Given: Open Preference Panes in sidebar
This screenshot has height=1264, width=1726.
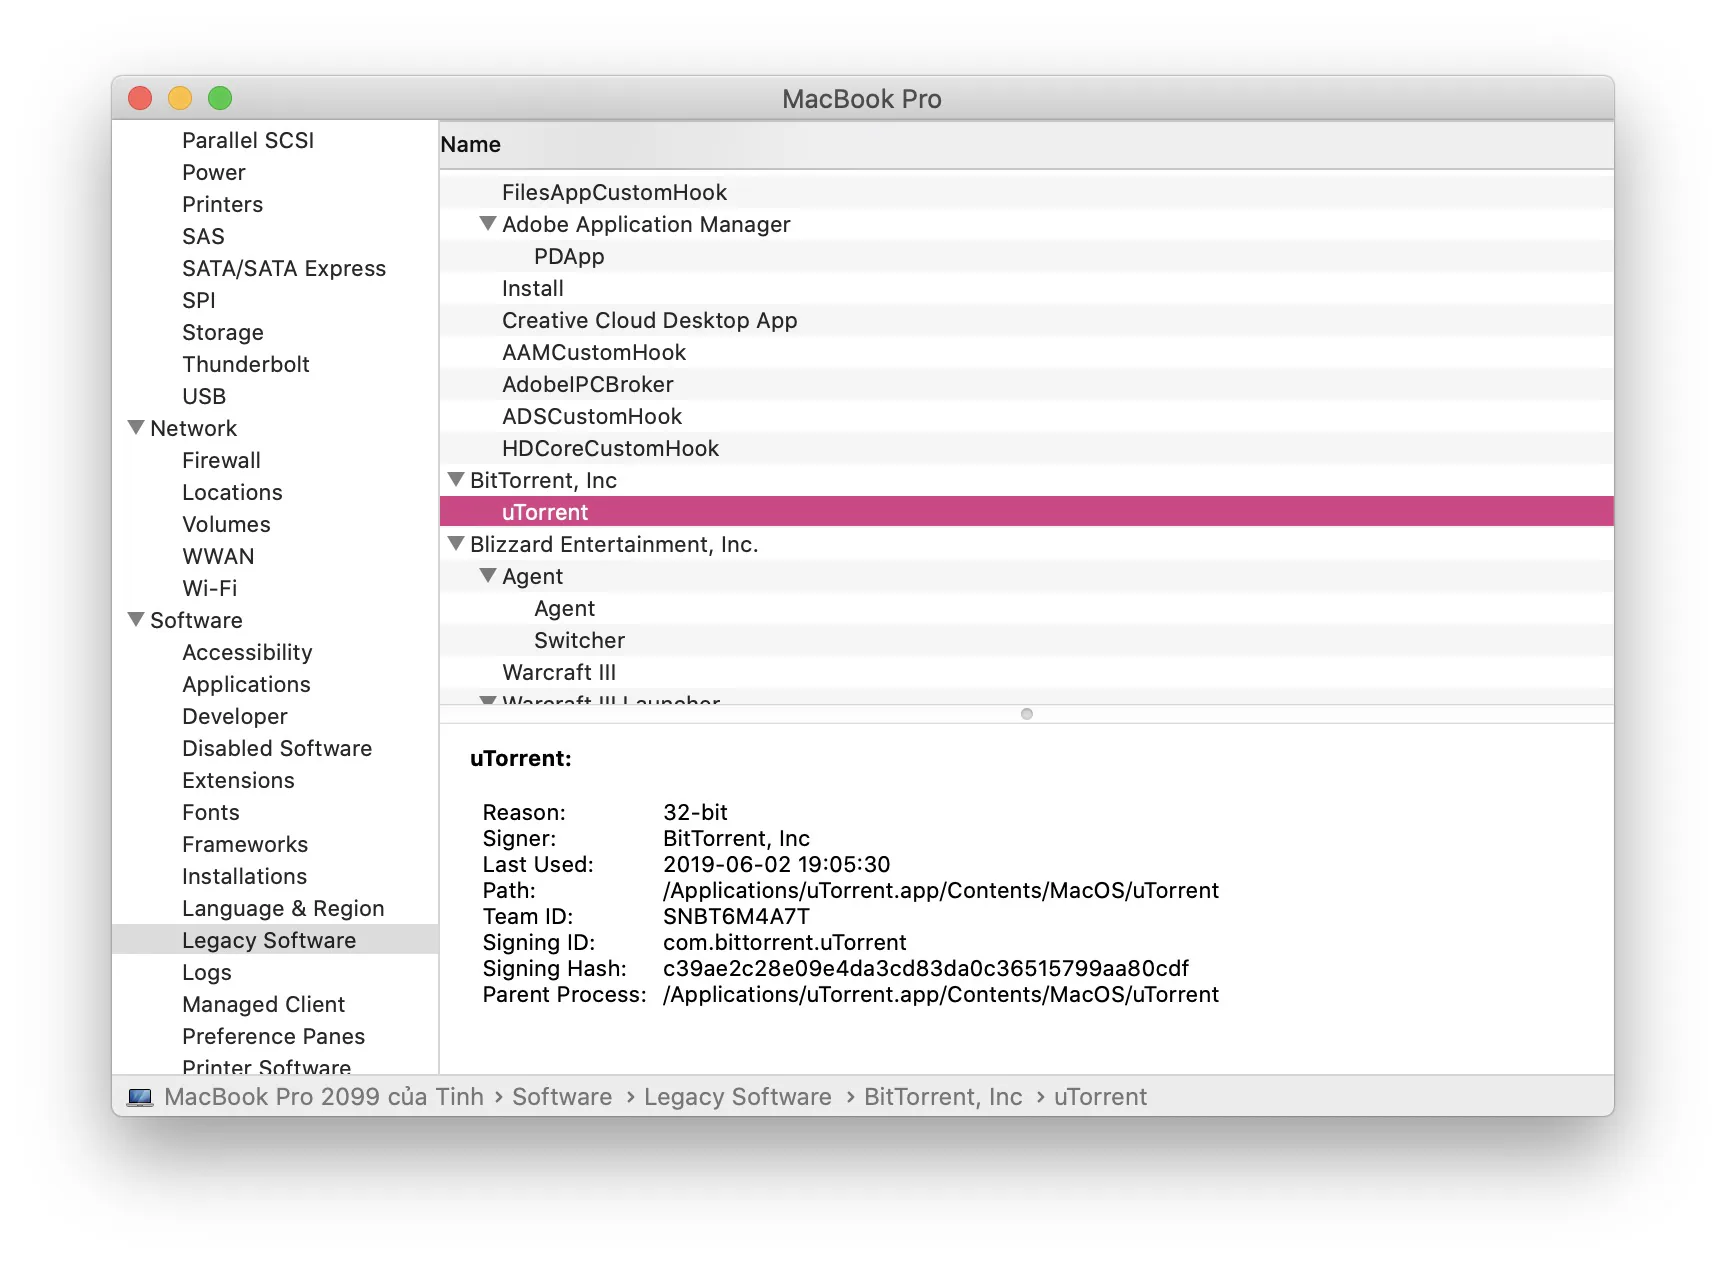Looking at the screenshot, I should pos(273,1036).
